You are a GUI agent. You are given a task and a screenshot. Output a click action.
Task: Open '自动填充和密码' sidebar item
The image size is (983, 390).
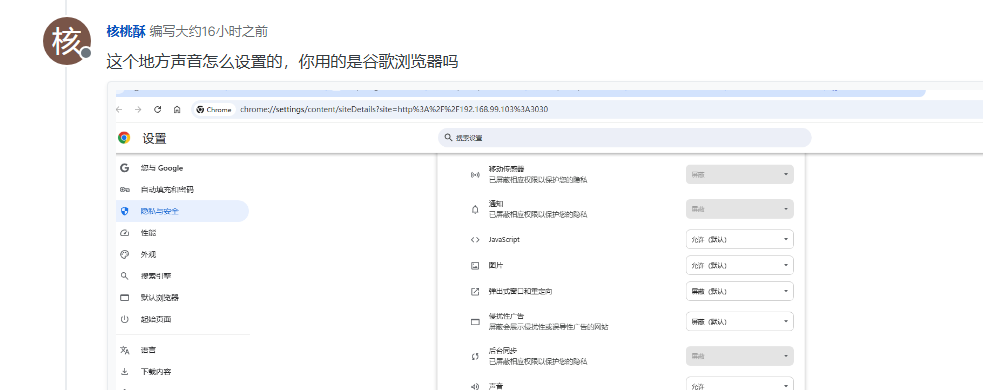tap(167, 189)
